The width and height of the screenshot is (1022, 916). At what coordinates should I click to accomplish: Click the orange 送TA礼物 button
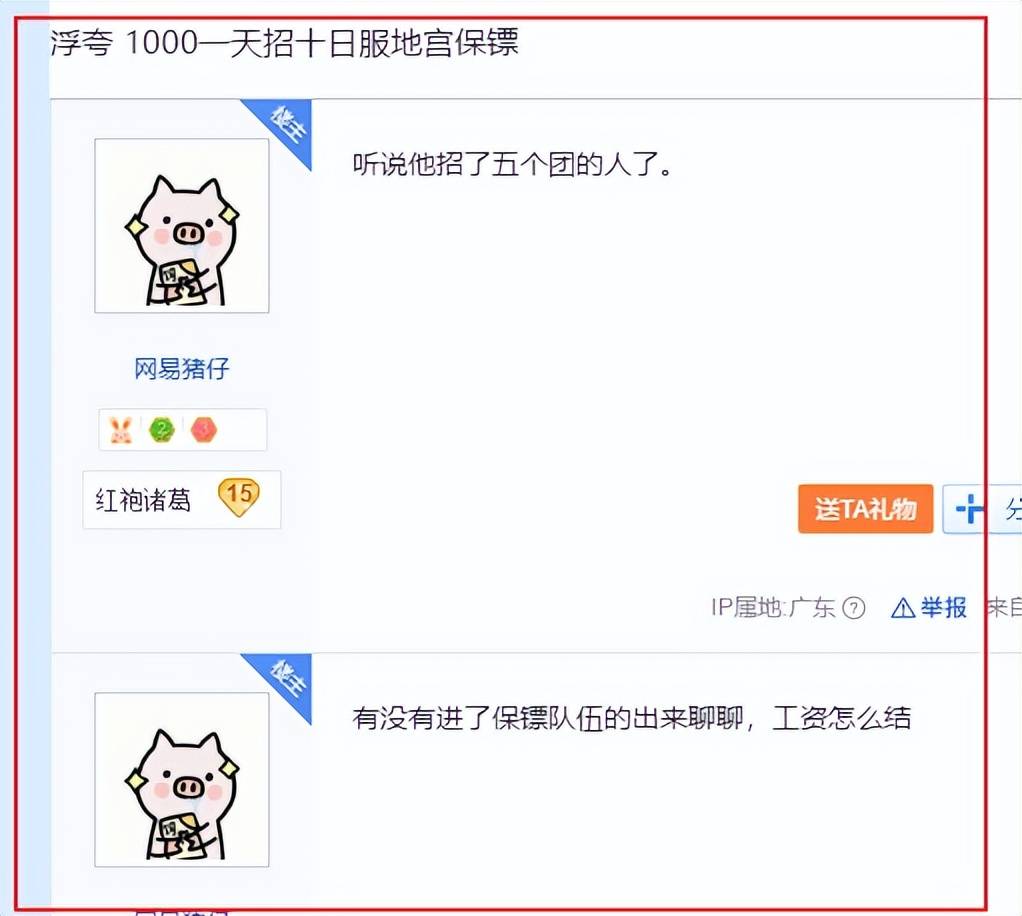click(x=866, y=509)
